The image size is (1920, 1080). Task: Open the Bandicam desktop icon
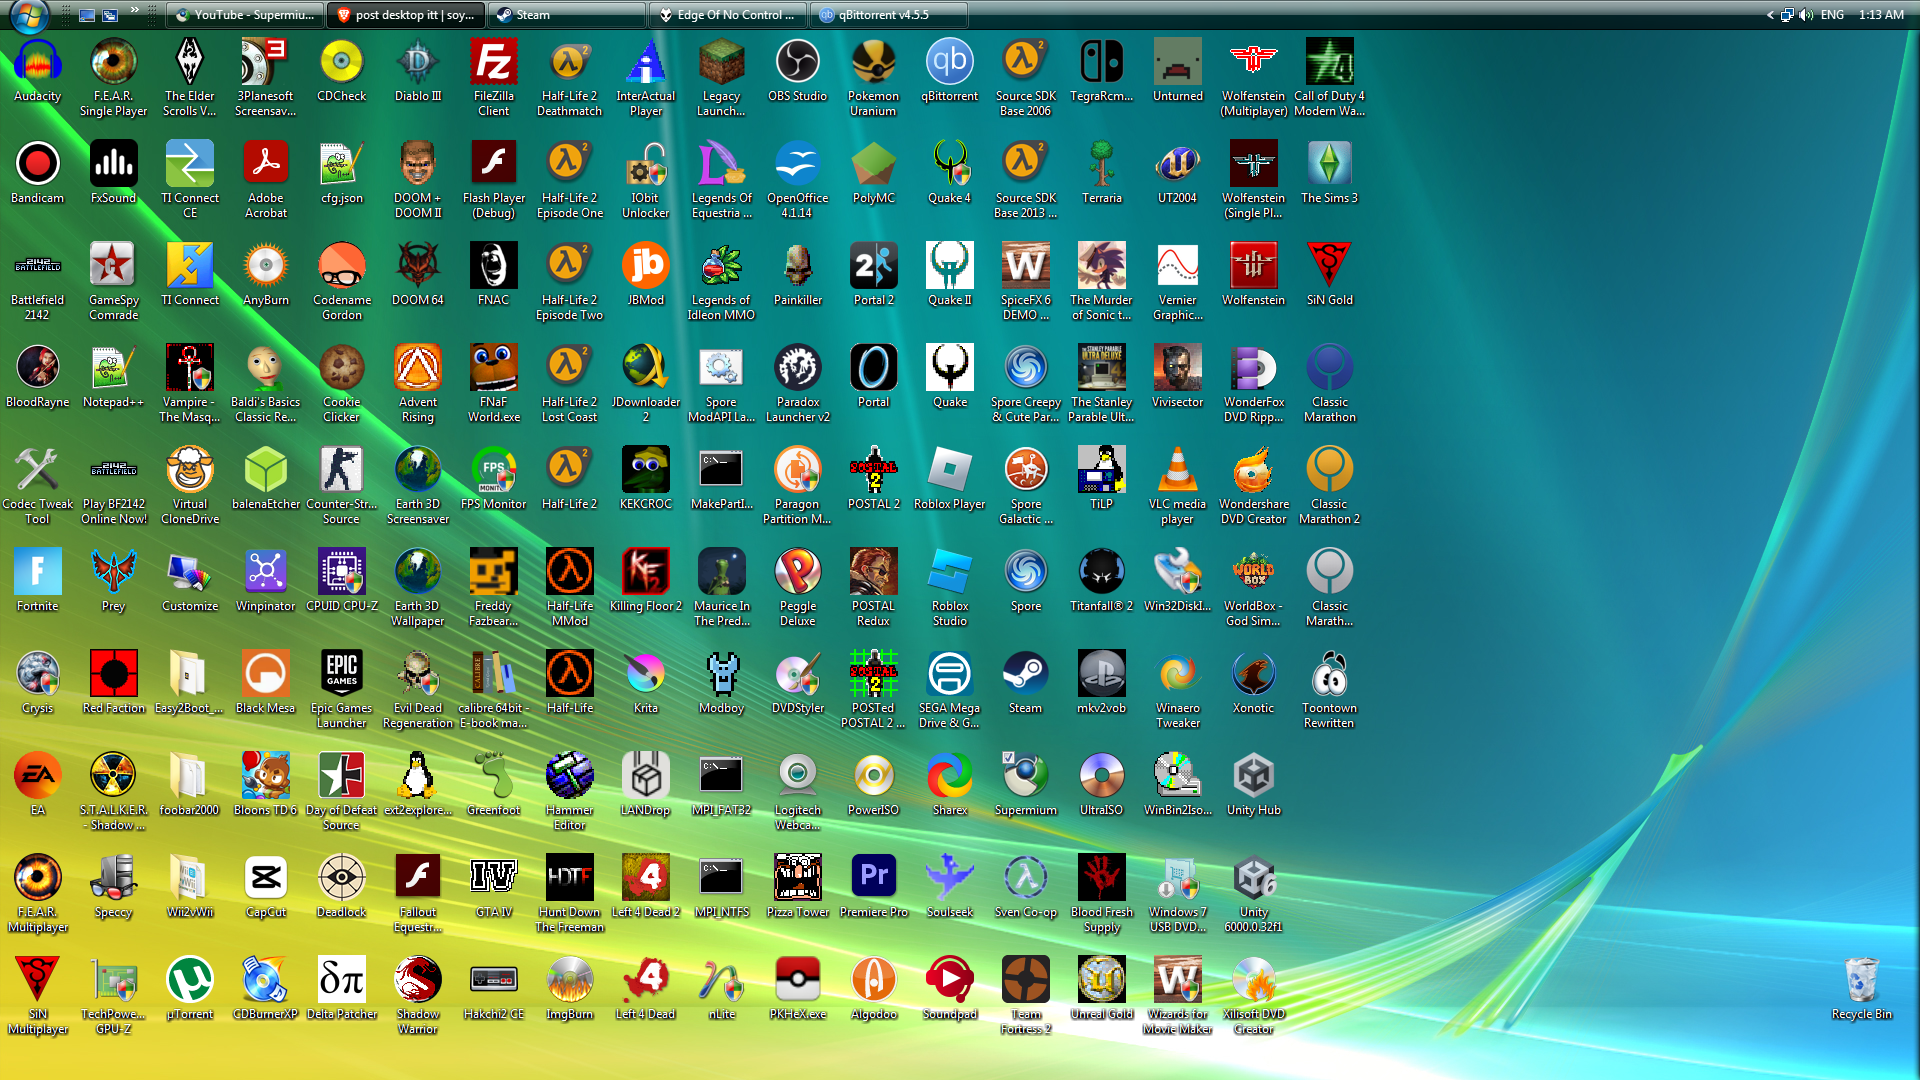click(x=38, y=174)
